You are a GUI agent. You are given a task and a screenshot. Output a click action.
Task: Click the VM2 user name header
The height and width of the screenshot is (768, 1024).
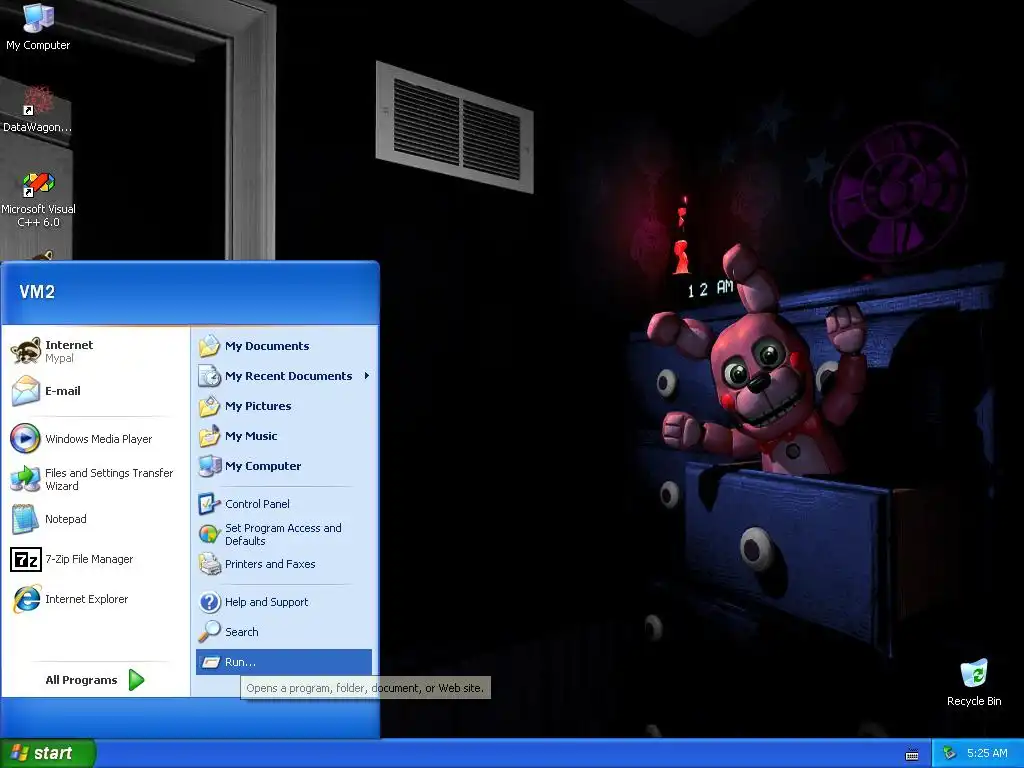pyautogui.click(x=37, y=292)
